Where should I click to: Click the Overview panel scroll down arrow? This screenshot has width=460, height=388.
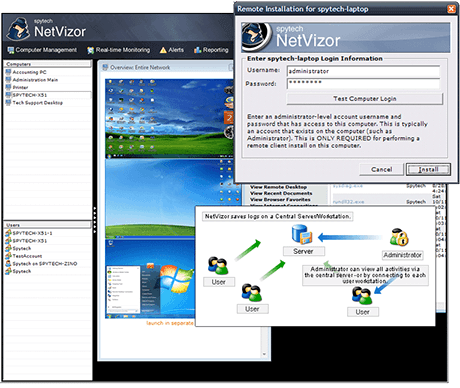point(264,354)
